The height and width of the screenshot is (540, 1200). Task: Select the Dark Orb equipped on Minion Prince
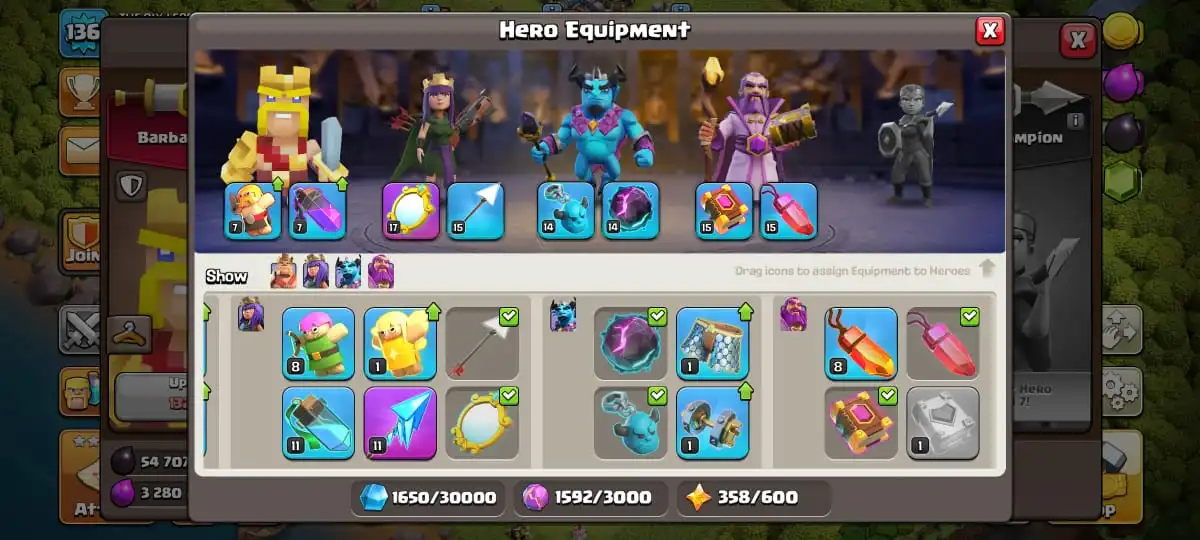pyautogui.click(x=631, y=211)
